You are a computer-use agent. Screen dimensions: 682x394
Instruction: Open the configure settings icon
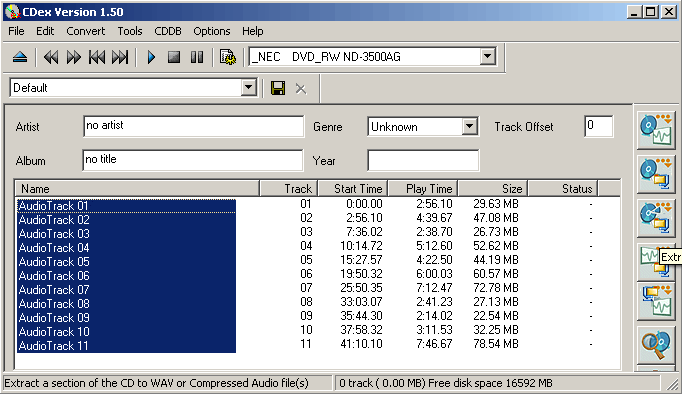(x=227, y=57)
